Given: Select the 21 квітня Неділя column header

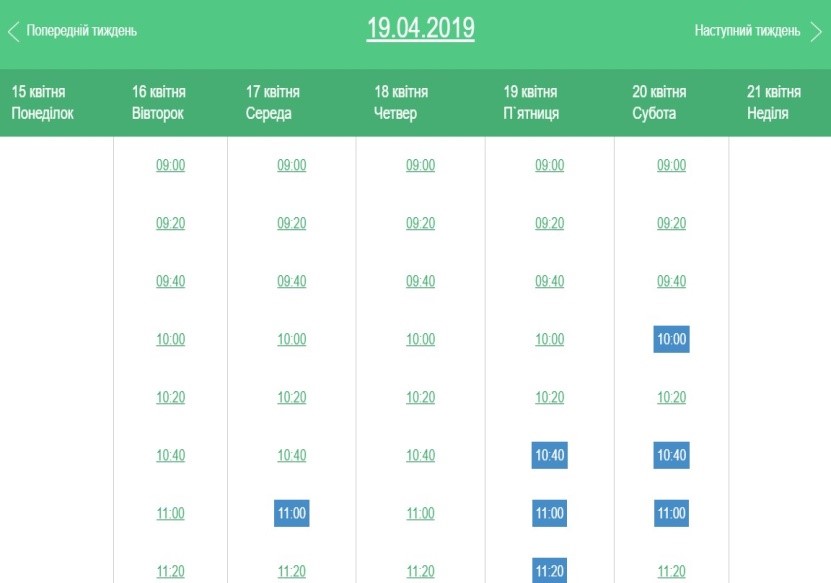Looking at the screenshot, I should coord(774,102).
